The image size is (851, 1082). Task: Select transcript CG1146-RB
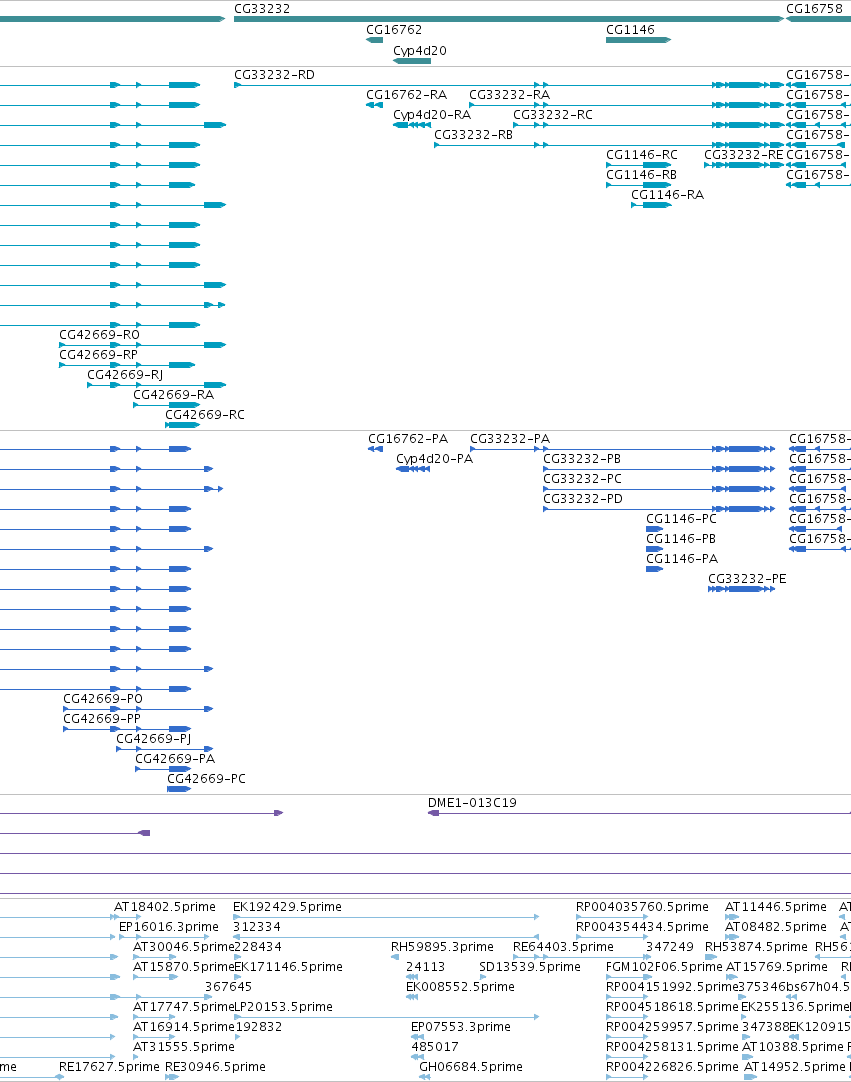pos(638,185)
